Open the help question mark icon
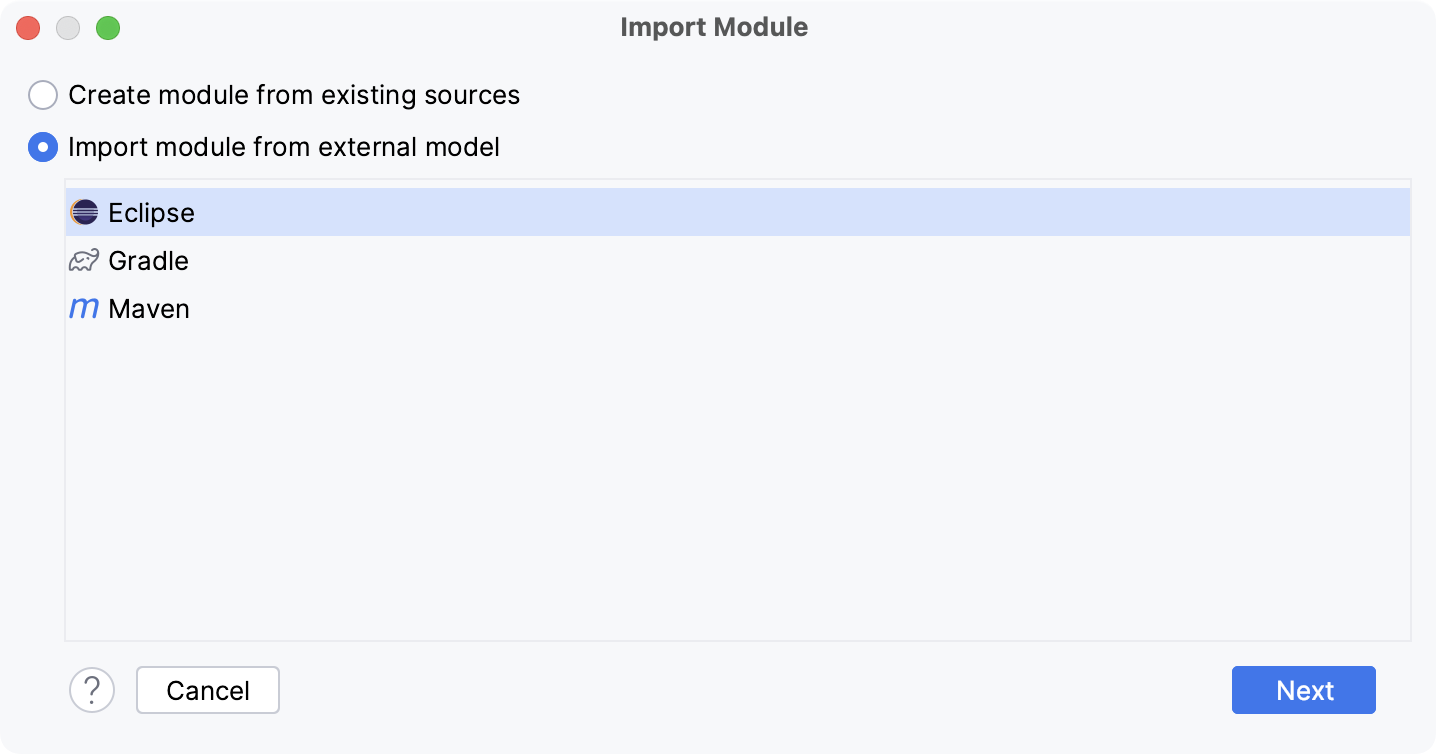Image resolution: width=1436 pixels, height=754 pixels. [x=92, y=690]
